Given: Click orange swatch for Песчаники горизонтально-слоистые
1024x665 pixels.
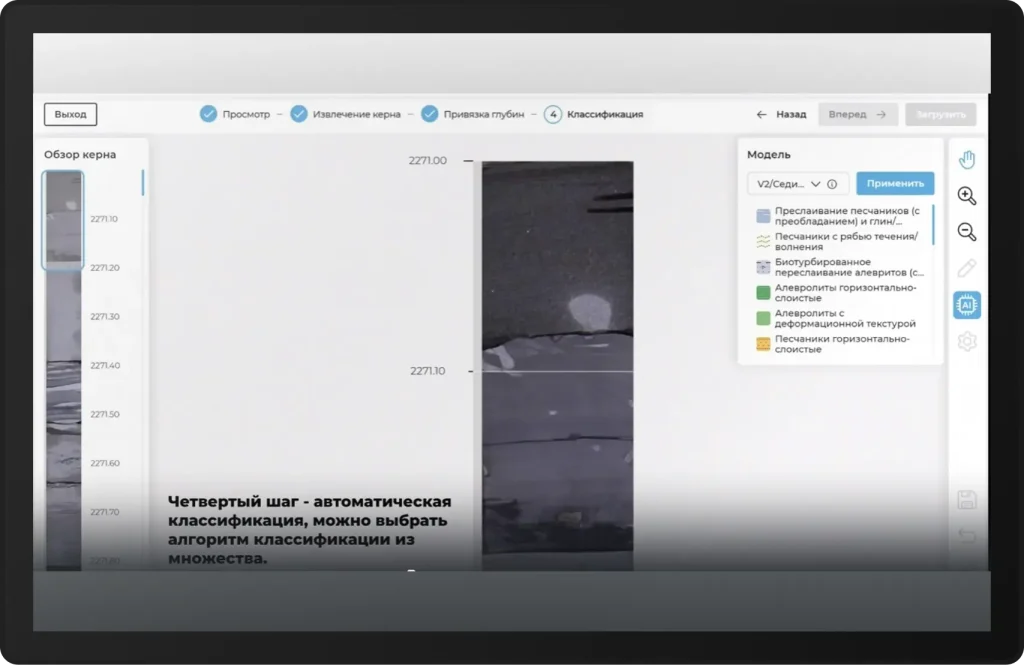Looking at the screenshot, I should point(763,344).
